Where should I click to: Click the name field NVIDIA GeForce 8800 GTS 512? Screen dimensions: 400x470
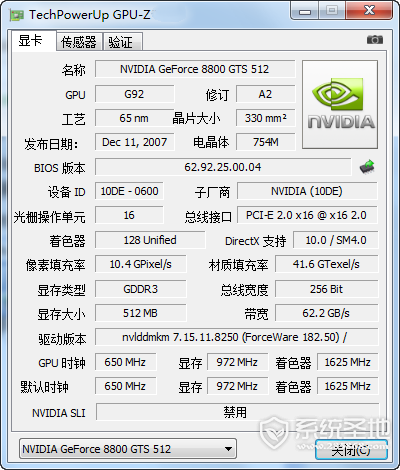[x=195, y=69]
